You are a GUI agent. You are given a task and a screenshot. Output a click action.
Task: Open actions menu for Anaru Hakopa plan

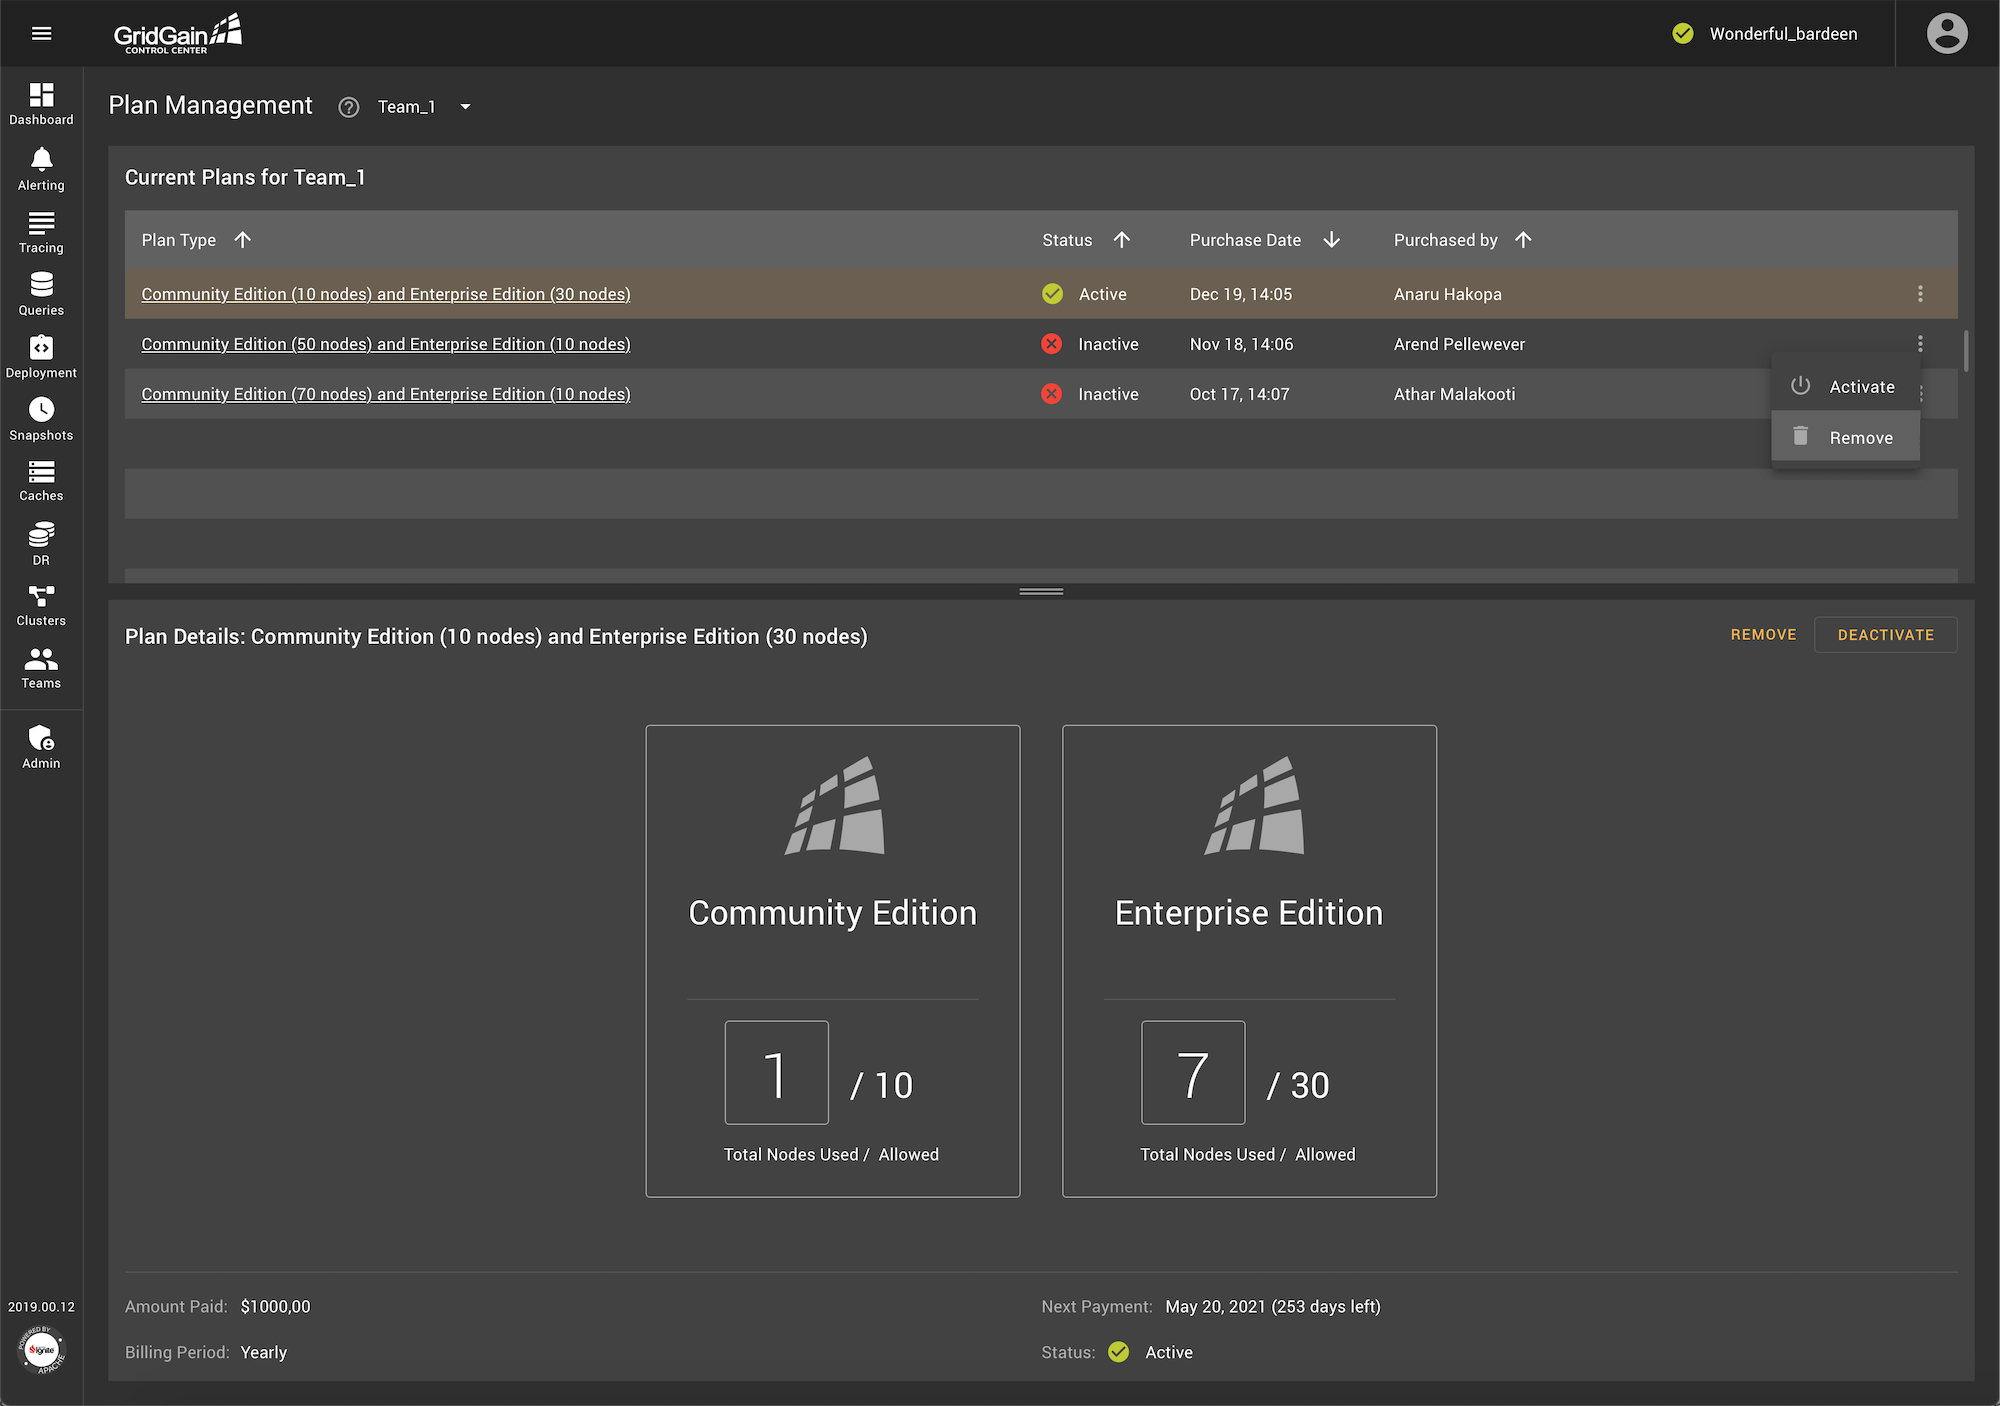click(x=1920, y=293)
